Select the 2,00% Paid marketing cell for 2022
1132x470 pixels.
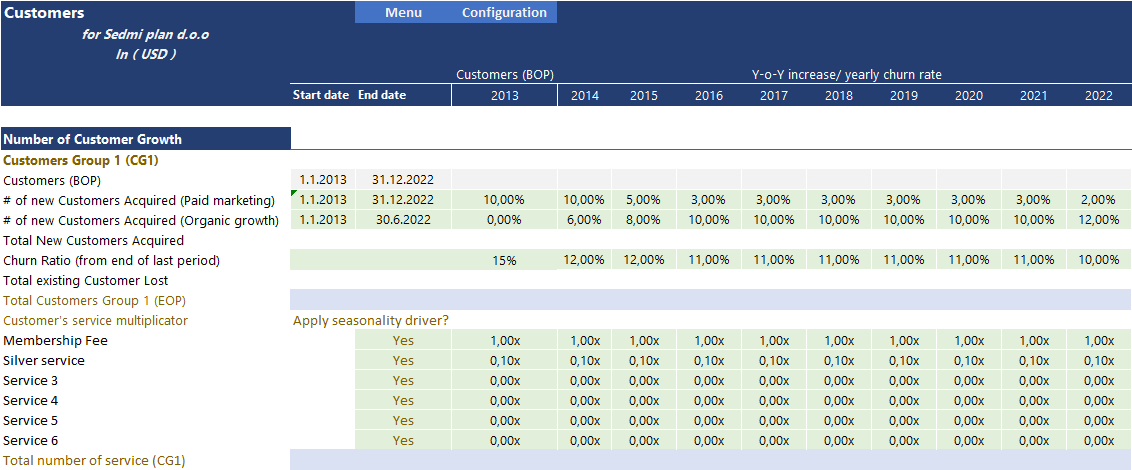click(1098, 200)
